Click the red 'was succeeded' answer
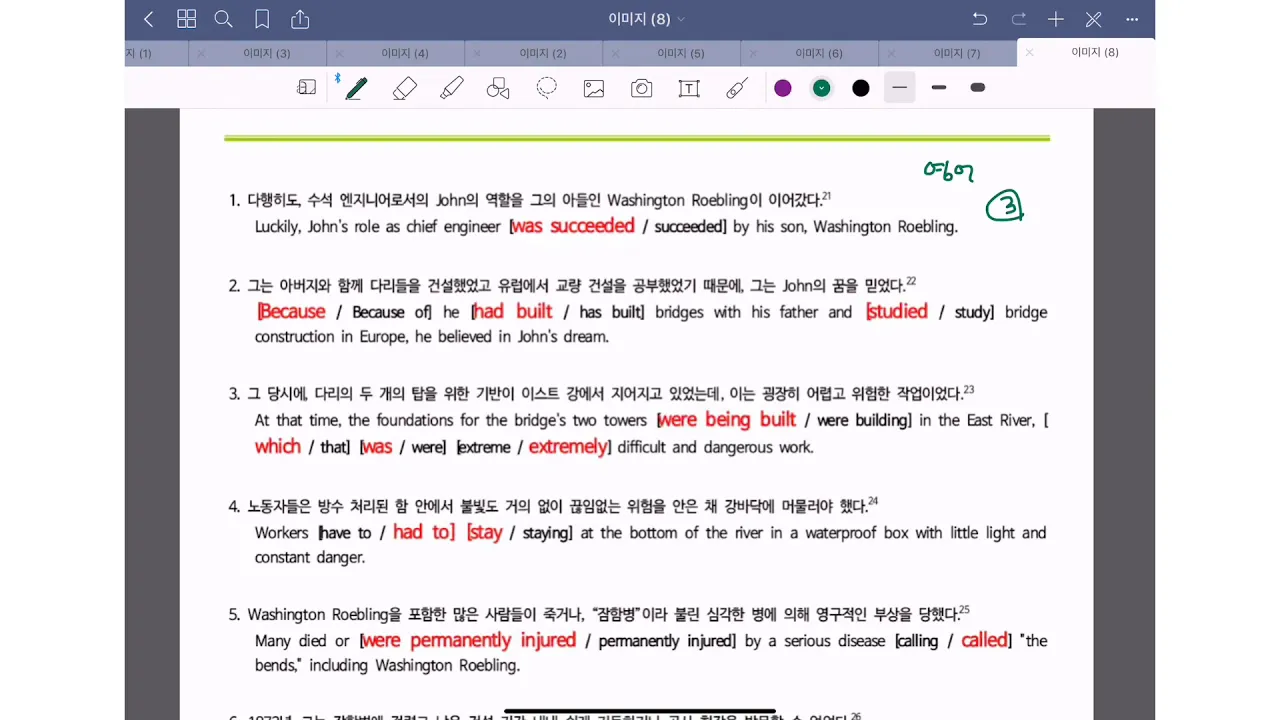 573,226
